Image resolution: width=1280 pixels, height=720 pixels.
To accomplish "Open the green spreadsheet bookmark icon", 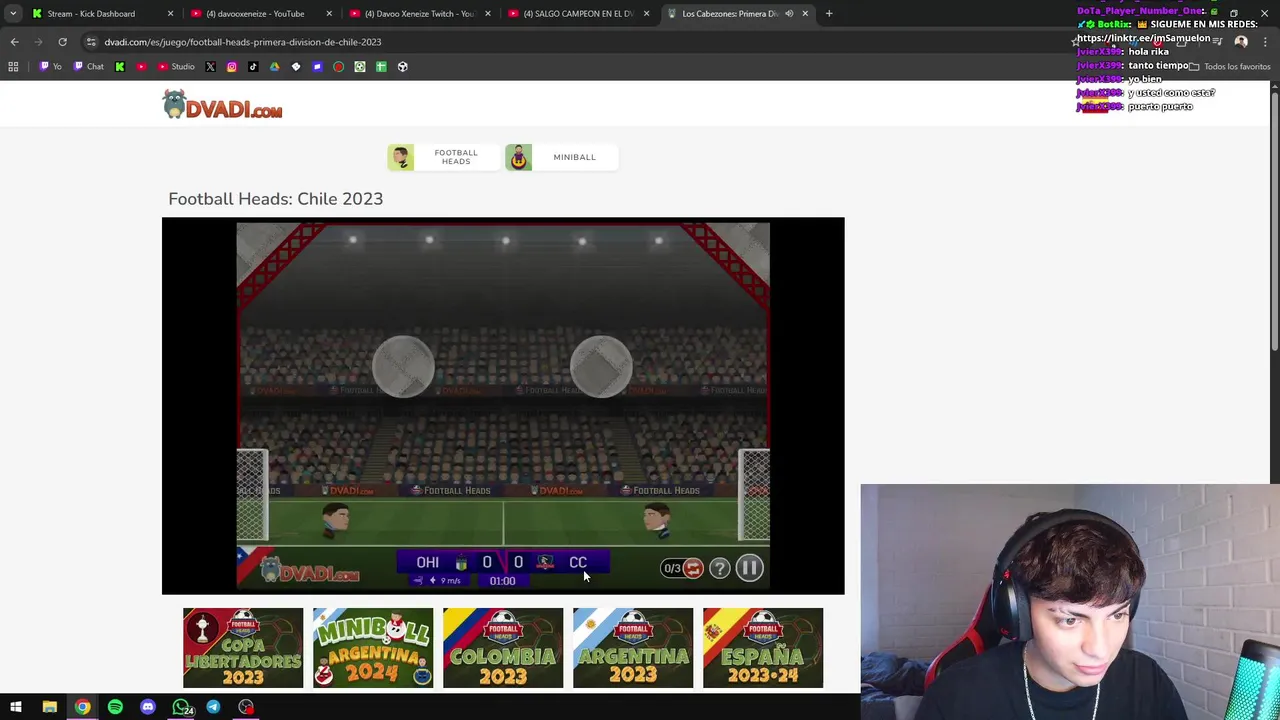I will pos(381,67).
